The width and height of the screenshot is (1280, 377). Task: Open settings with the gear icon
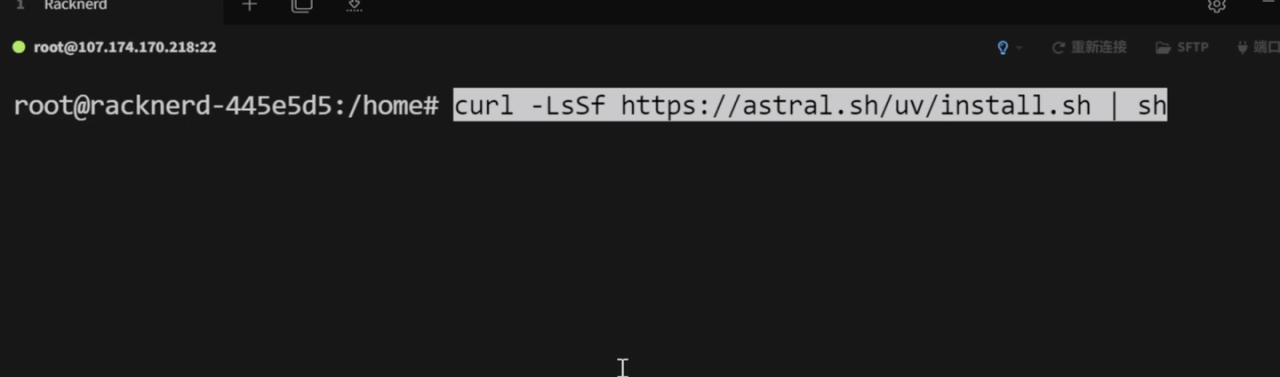click(x=1216, y=5)
